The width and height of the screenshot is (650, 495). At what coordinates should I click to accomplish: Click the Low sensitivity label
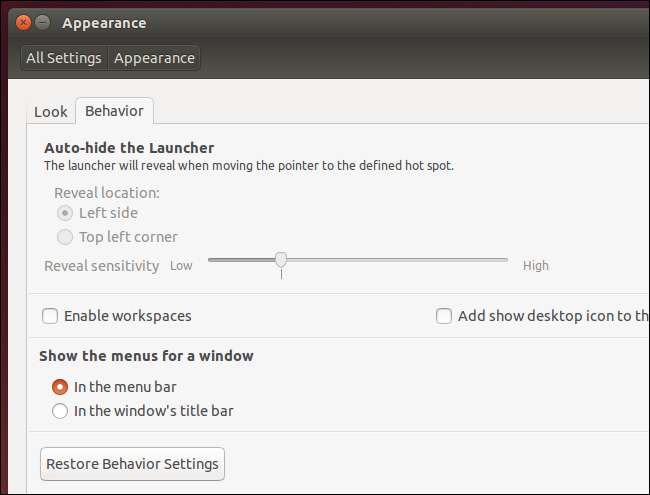[x=181, y=266]
